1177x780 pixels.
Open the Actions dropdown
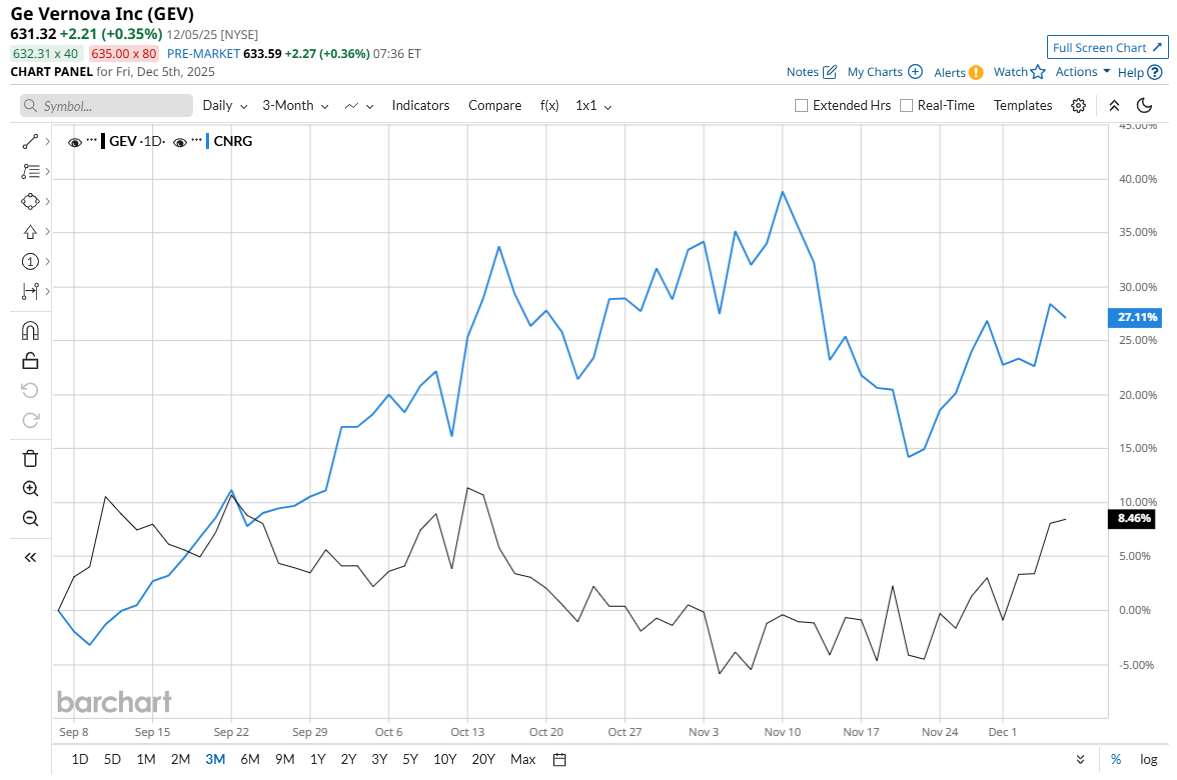coord(1082,72)
